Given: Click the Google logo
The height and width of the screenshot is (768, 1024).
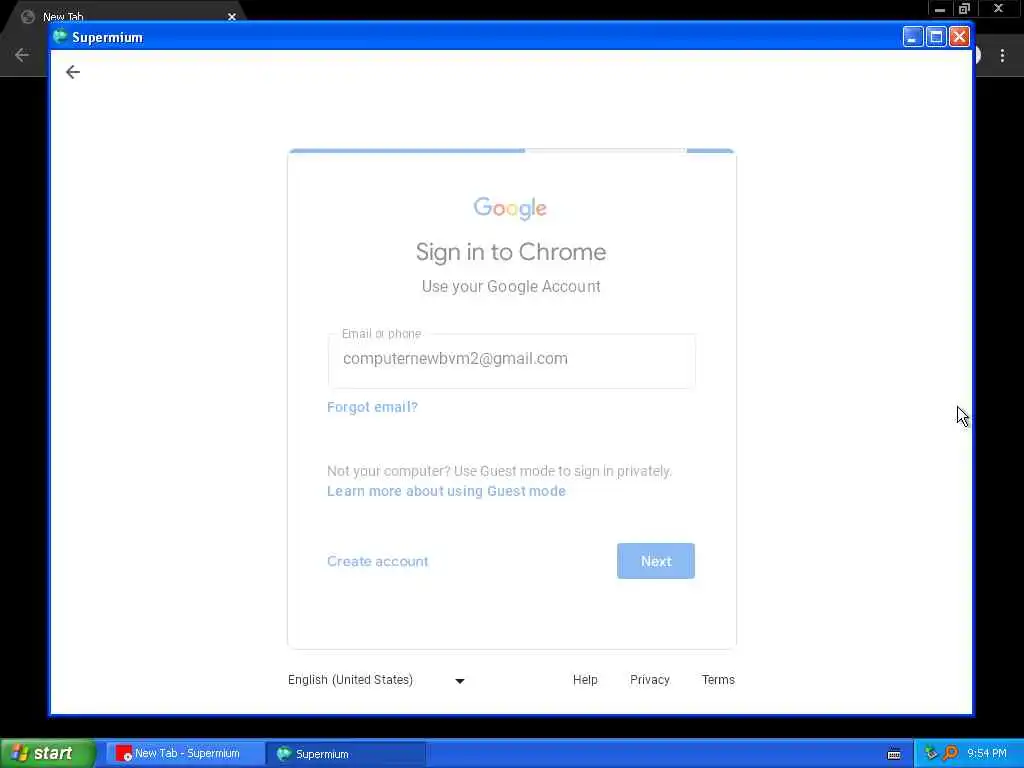Looking at the screenshot, I should tap(510, 208).
